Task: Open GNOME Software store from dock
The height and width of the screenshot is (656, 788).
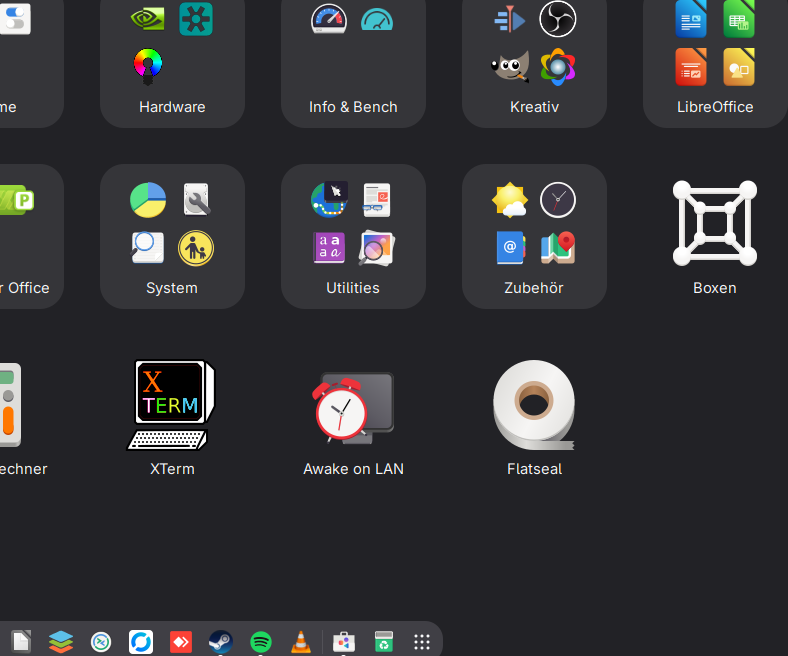Action: coord(344,642)
